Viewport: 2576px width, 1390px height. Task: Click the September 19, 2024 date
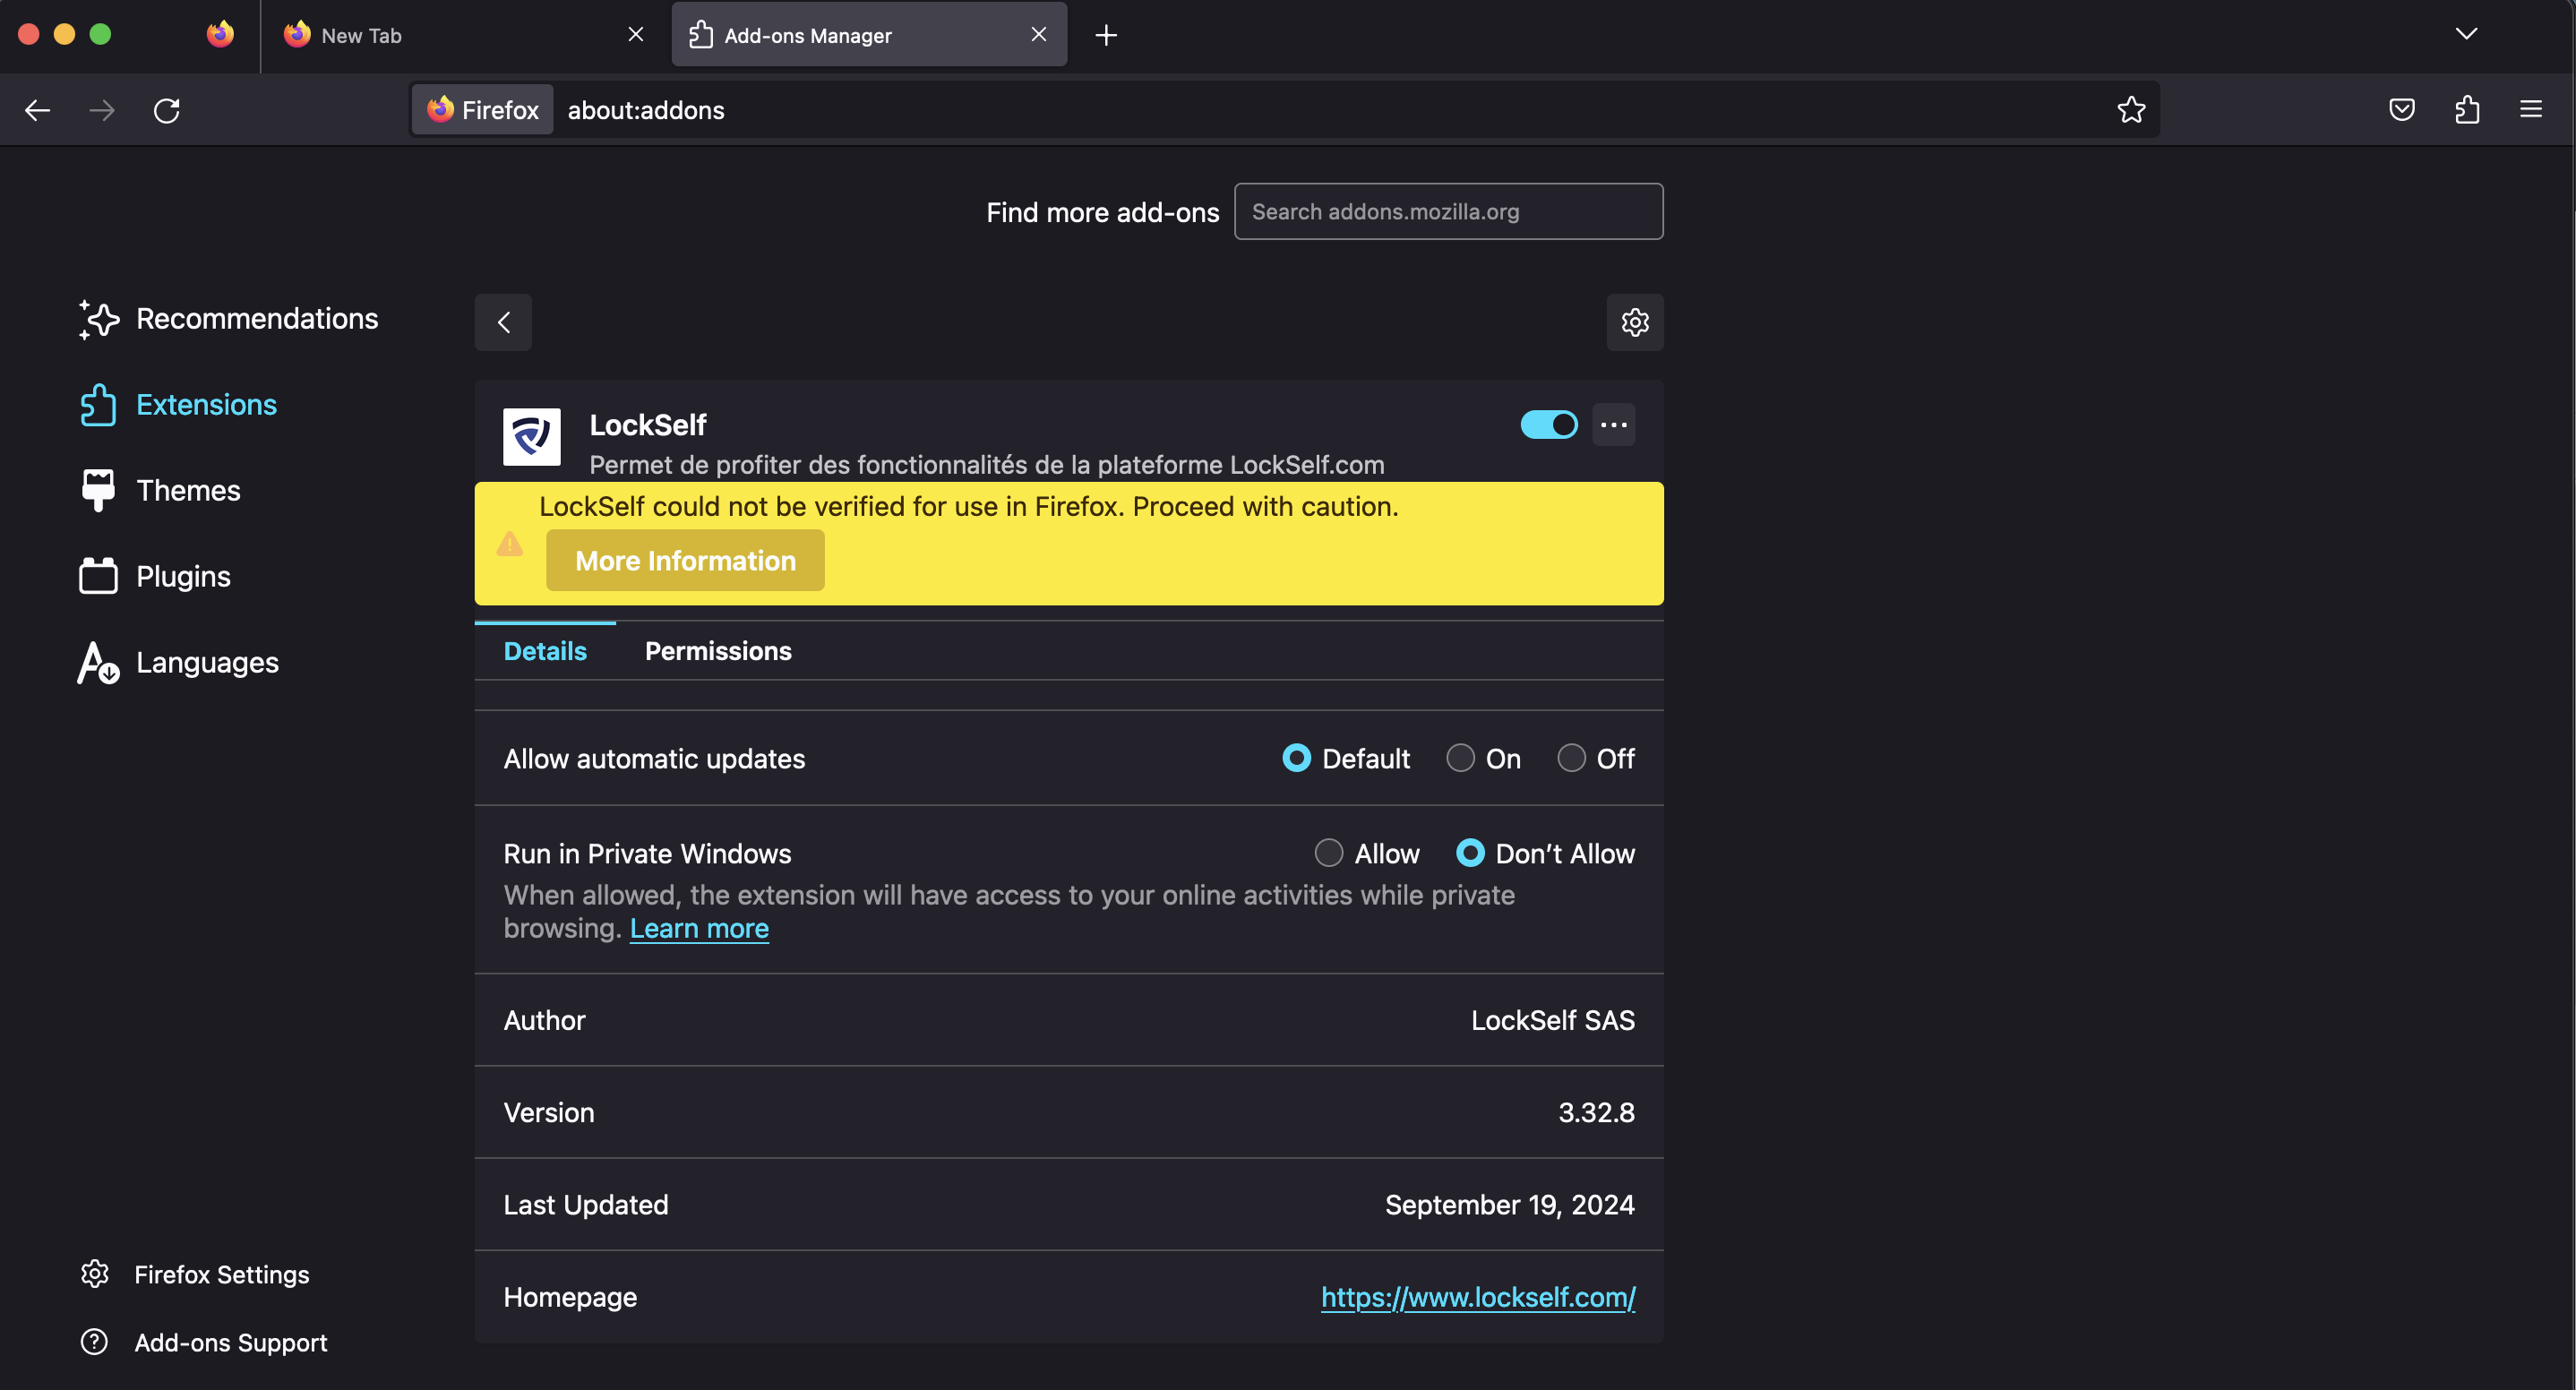tap(1509, 1205)
